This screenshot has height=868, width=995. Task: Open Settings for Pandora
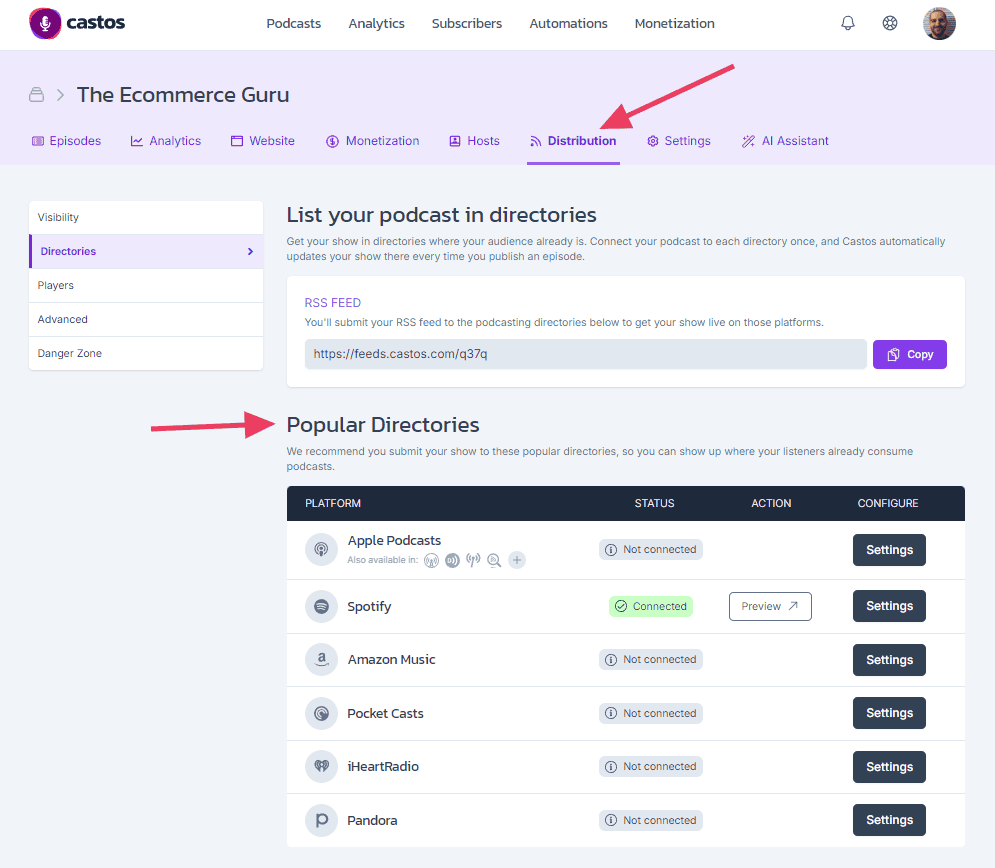click(x=889, y=820)
